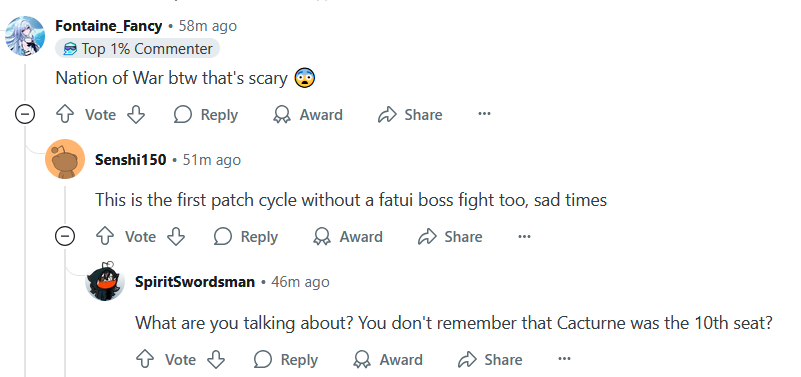Open Fontaine_Fancy's avatar profile picture
The image size is (801, 377).
(25, 36)
